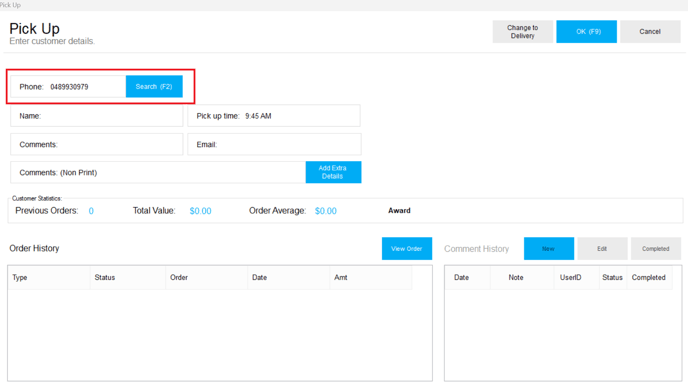Click the View Order button

[407, 248]
